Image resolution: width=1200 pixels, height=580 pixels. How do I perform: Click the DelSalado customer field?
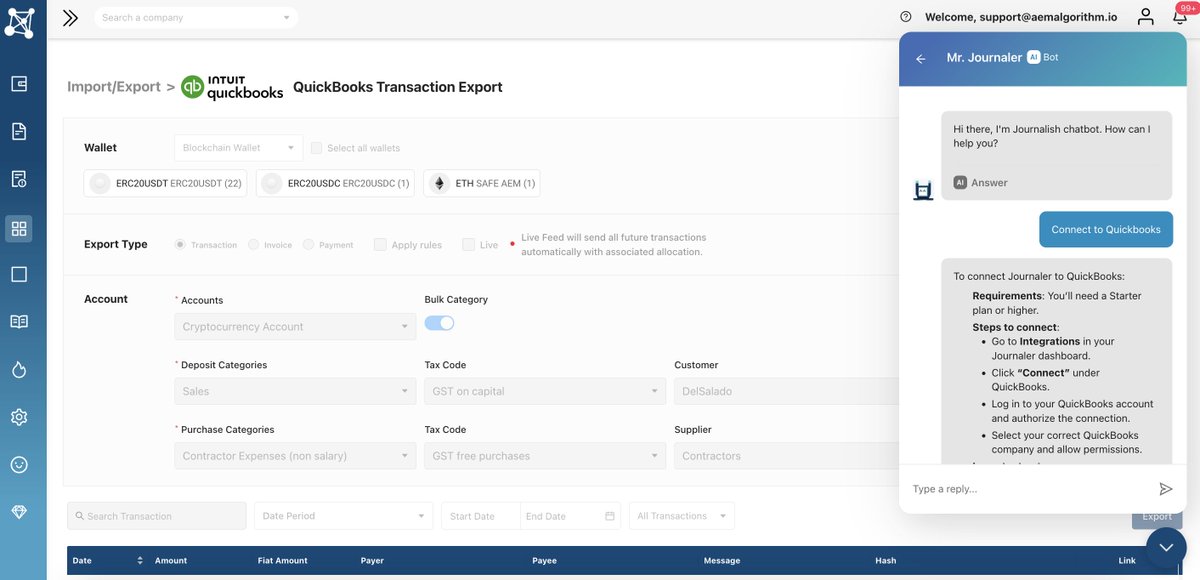point(786,391)
